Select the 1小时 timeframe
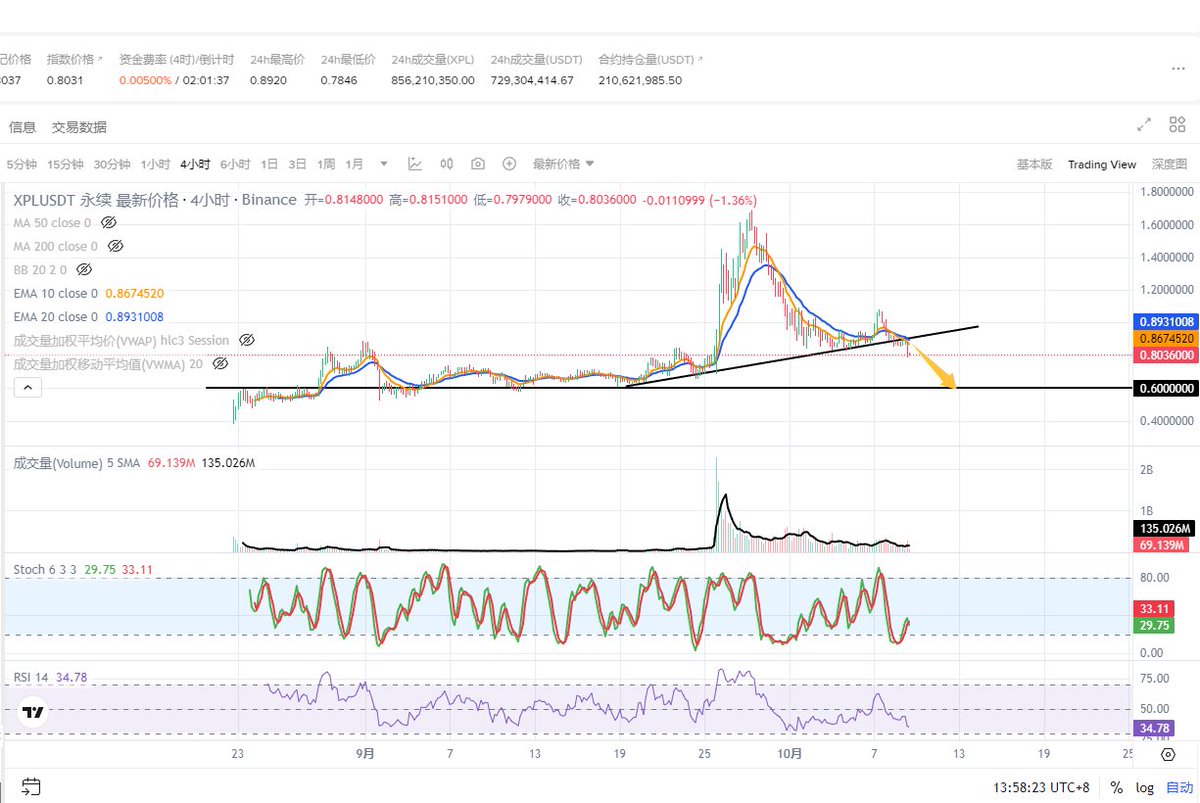Image resolution: width=1200 pixels, height=803 pixels. (155, 164)
